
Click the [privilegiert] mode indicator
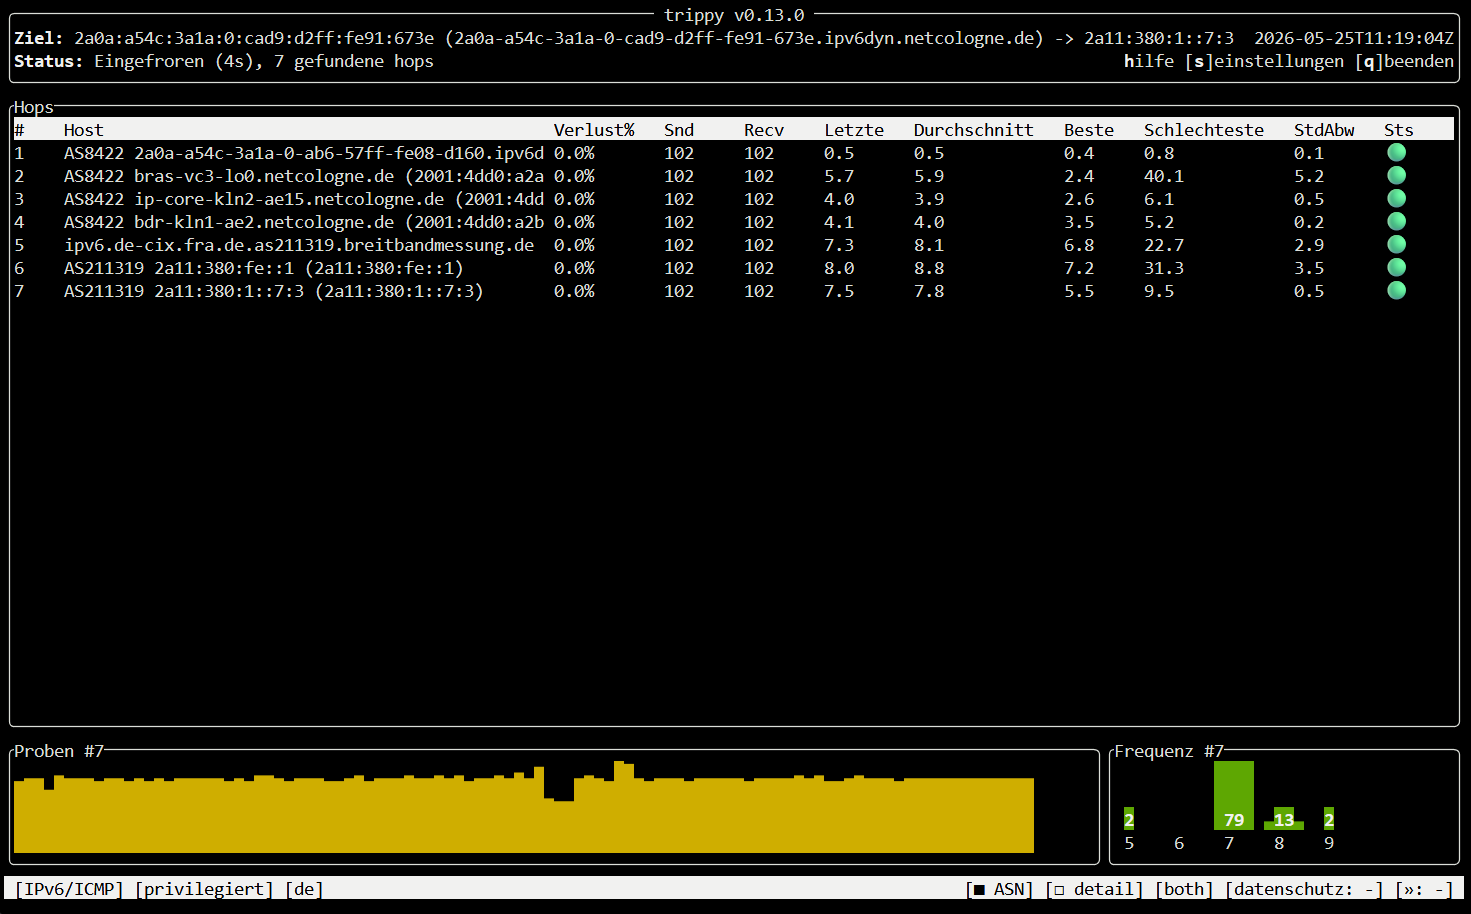pyautogui.click(x=204, y=889)
